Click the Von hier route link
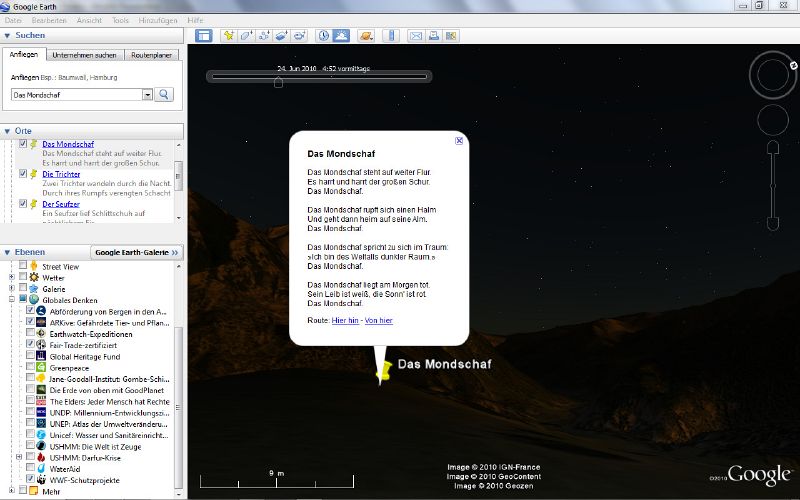This screenshot has height=500, width=800. (x=379, y=320)
